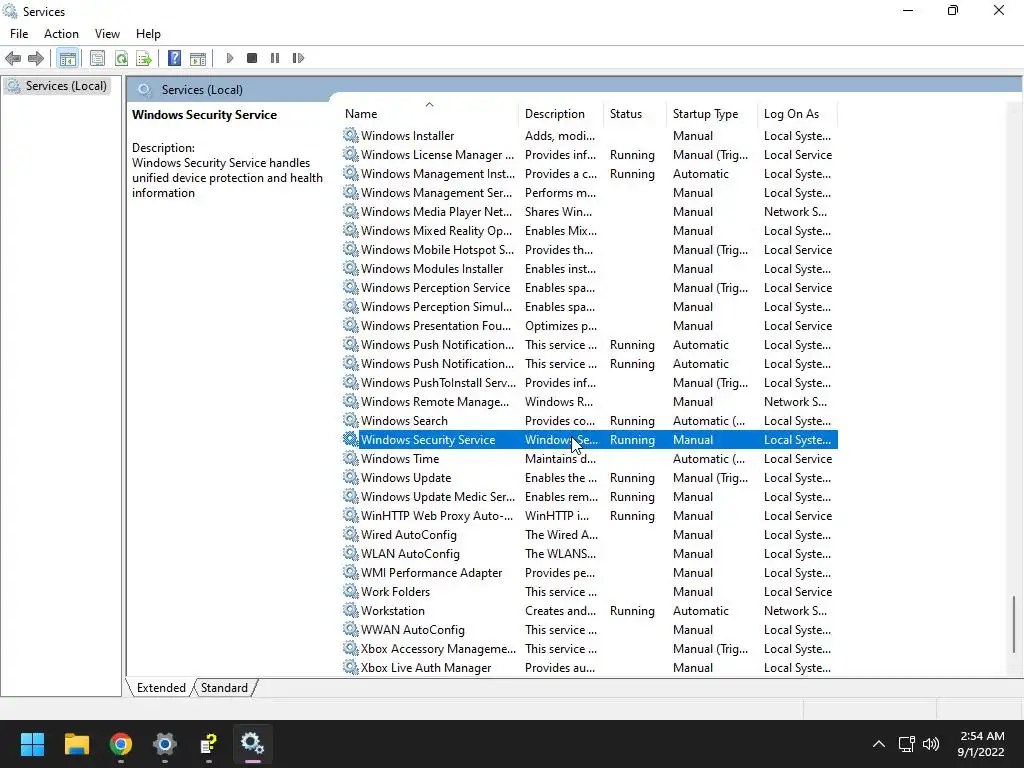Open the Properties toolbar icon
This screenshot has width=1024, height=768.
tap(97, 59)
